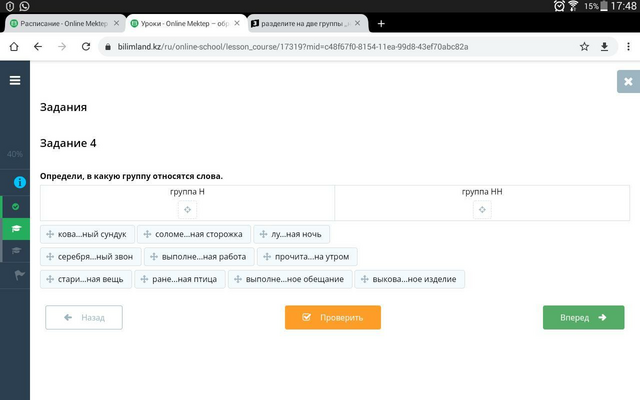
Task: Close the lesson panel with X button
Action: (629, 82)
